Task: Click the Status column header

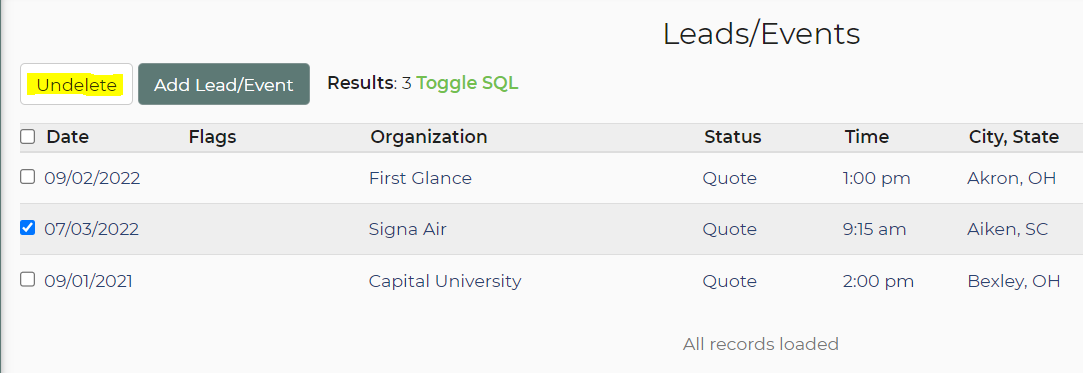Action: (733, 137)
